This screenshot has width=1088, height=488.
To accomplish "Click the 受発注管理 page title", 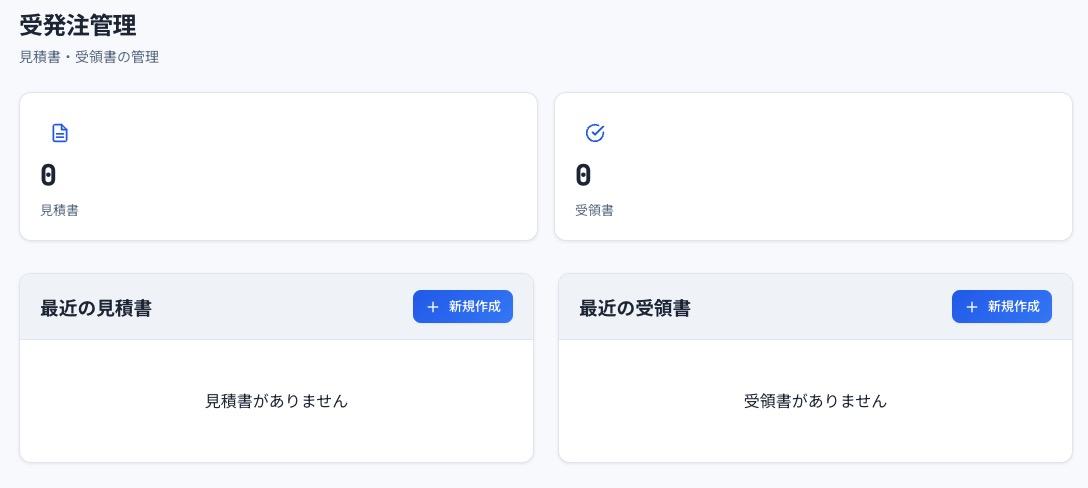I will 78,25.
